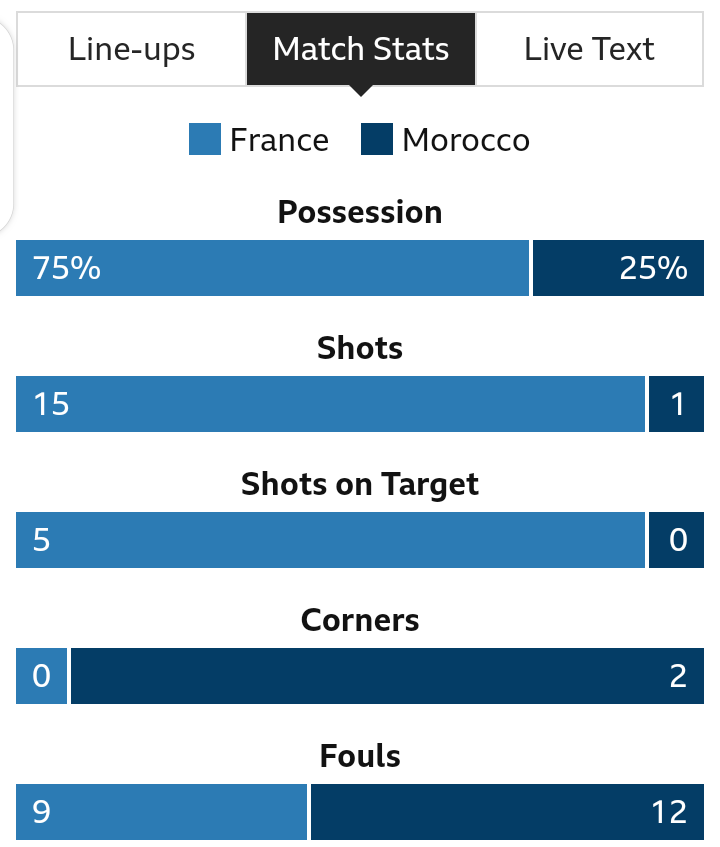Screen dimensions: 720x847
Task: Click Morocco's 12 fouls bar
Action: click(507, 812)
